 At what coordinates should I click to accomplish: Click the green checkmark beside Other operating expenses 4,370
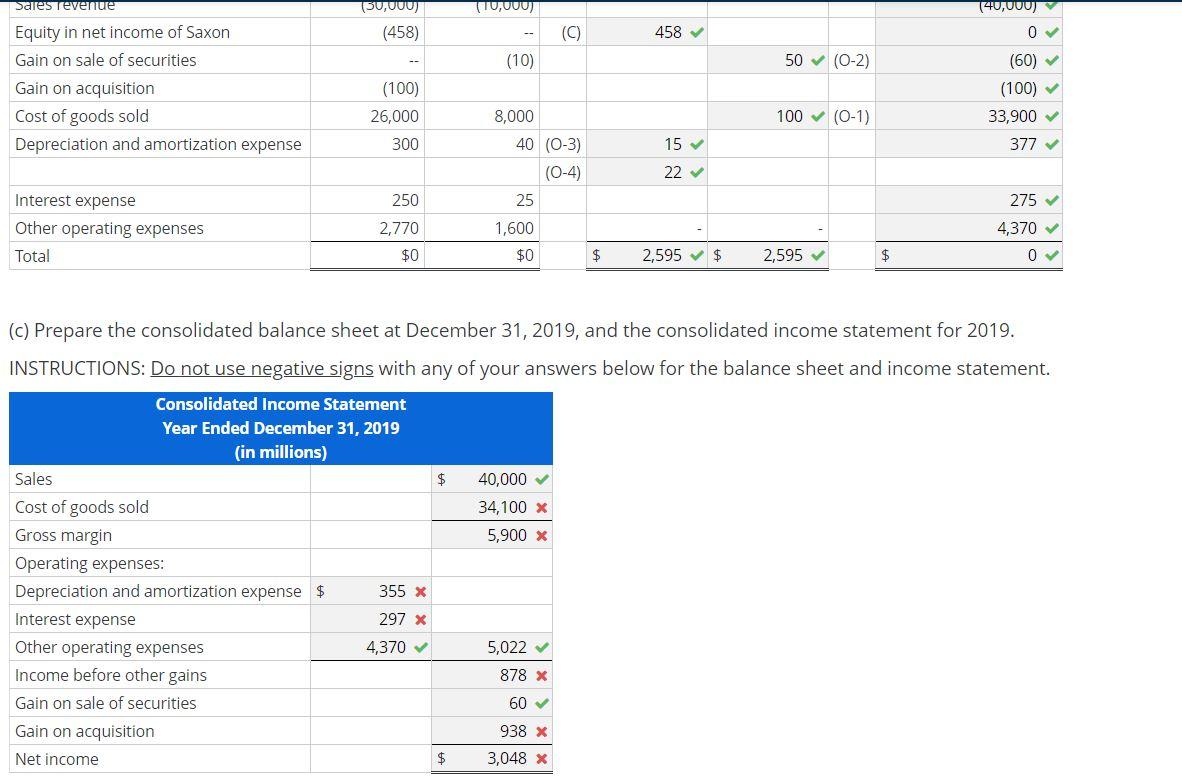(420, 647)
